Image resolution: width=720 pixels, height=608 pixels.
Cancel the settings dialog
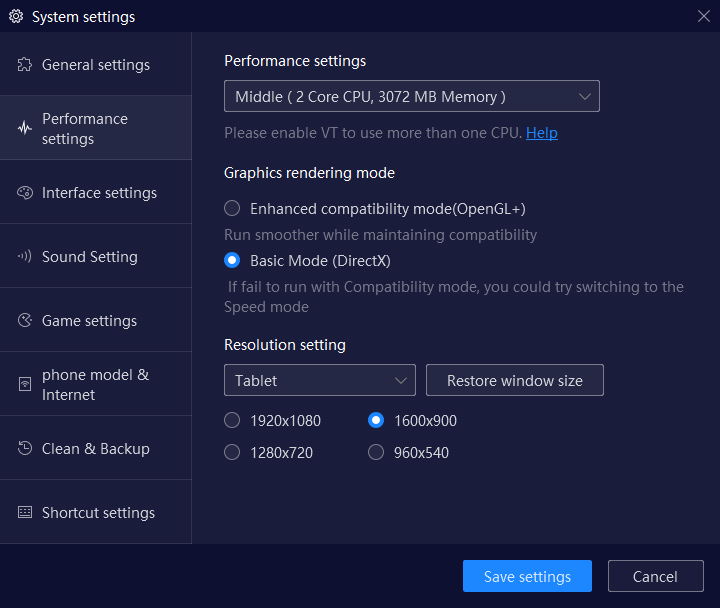click(656, 576)
